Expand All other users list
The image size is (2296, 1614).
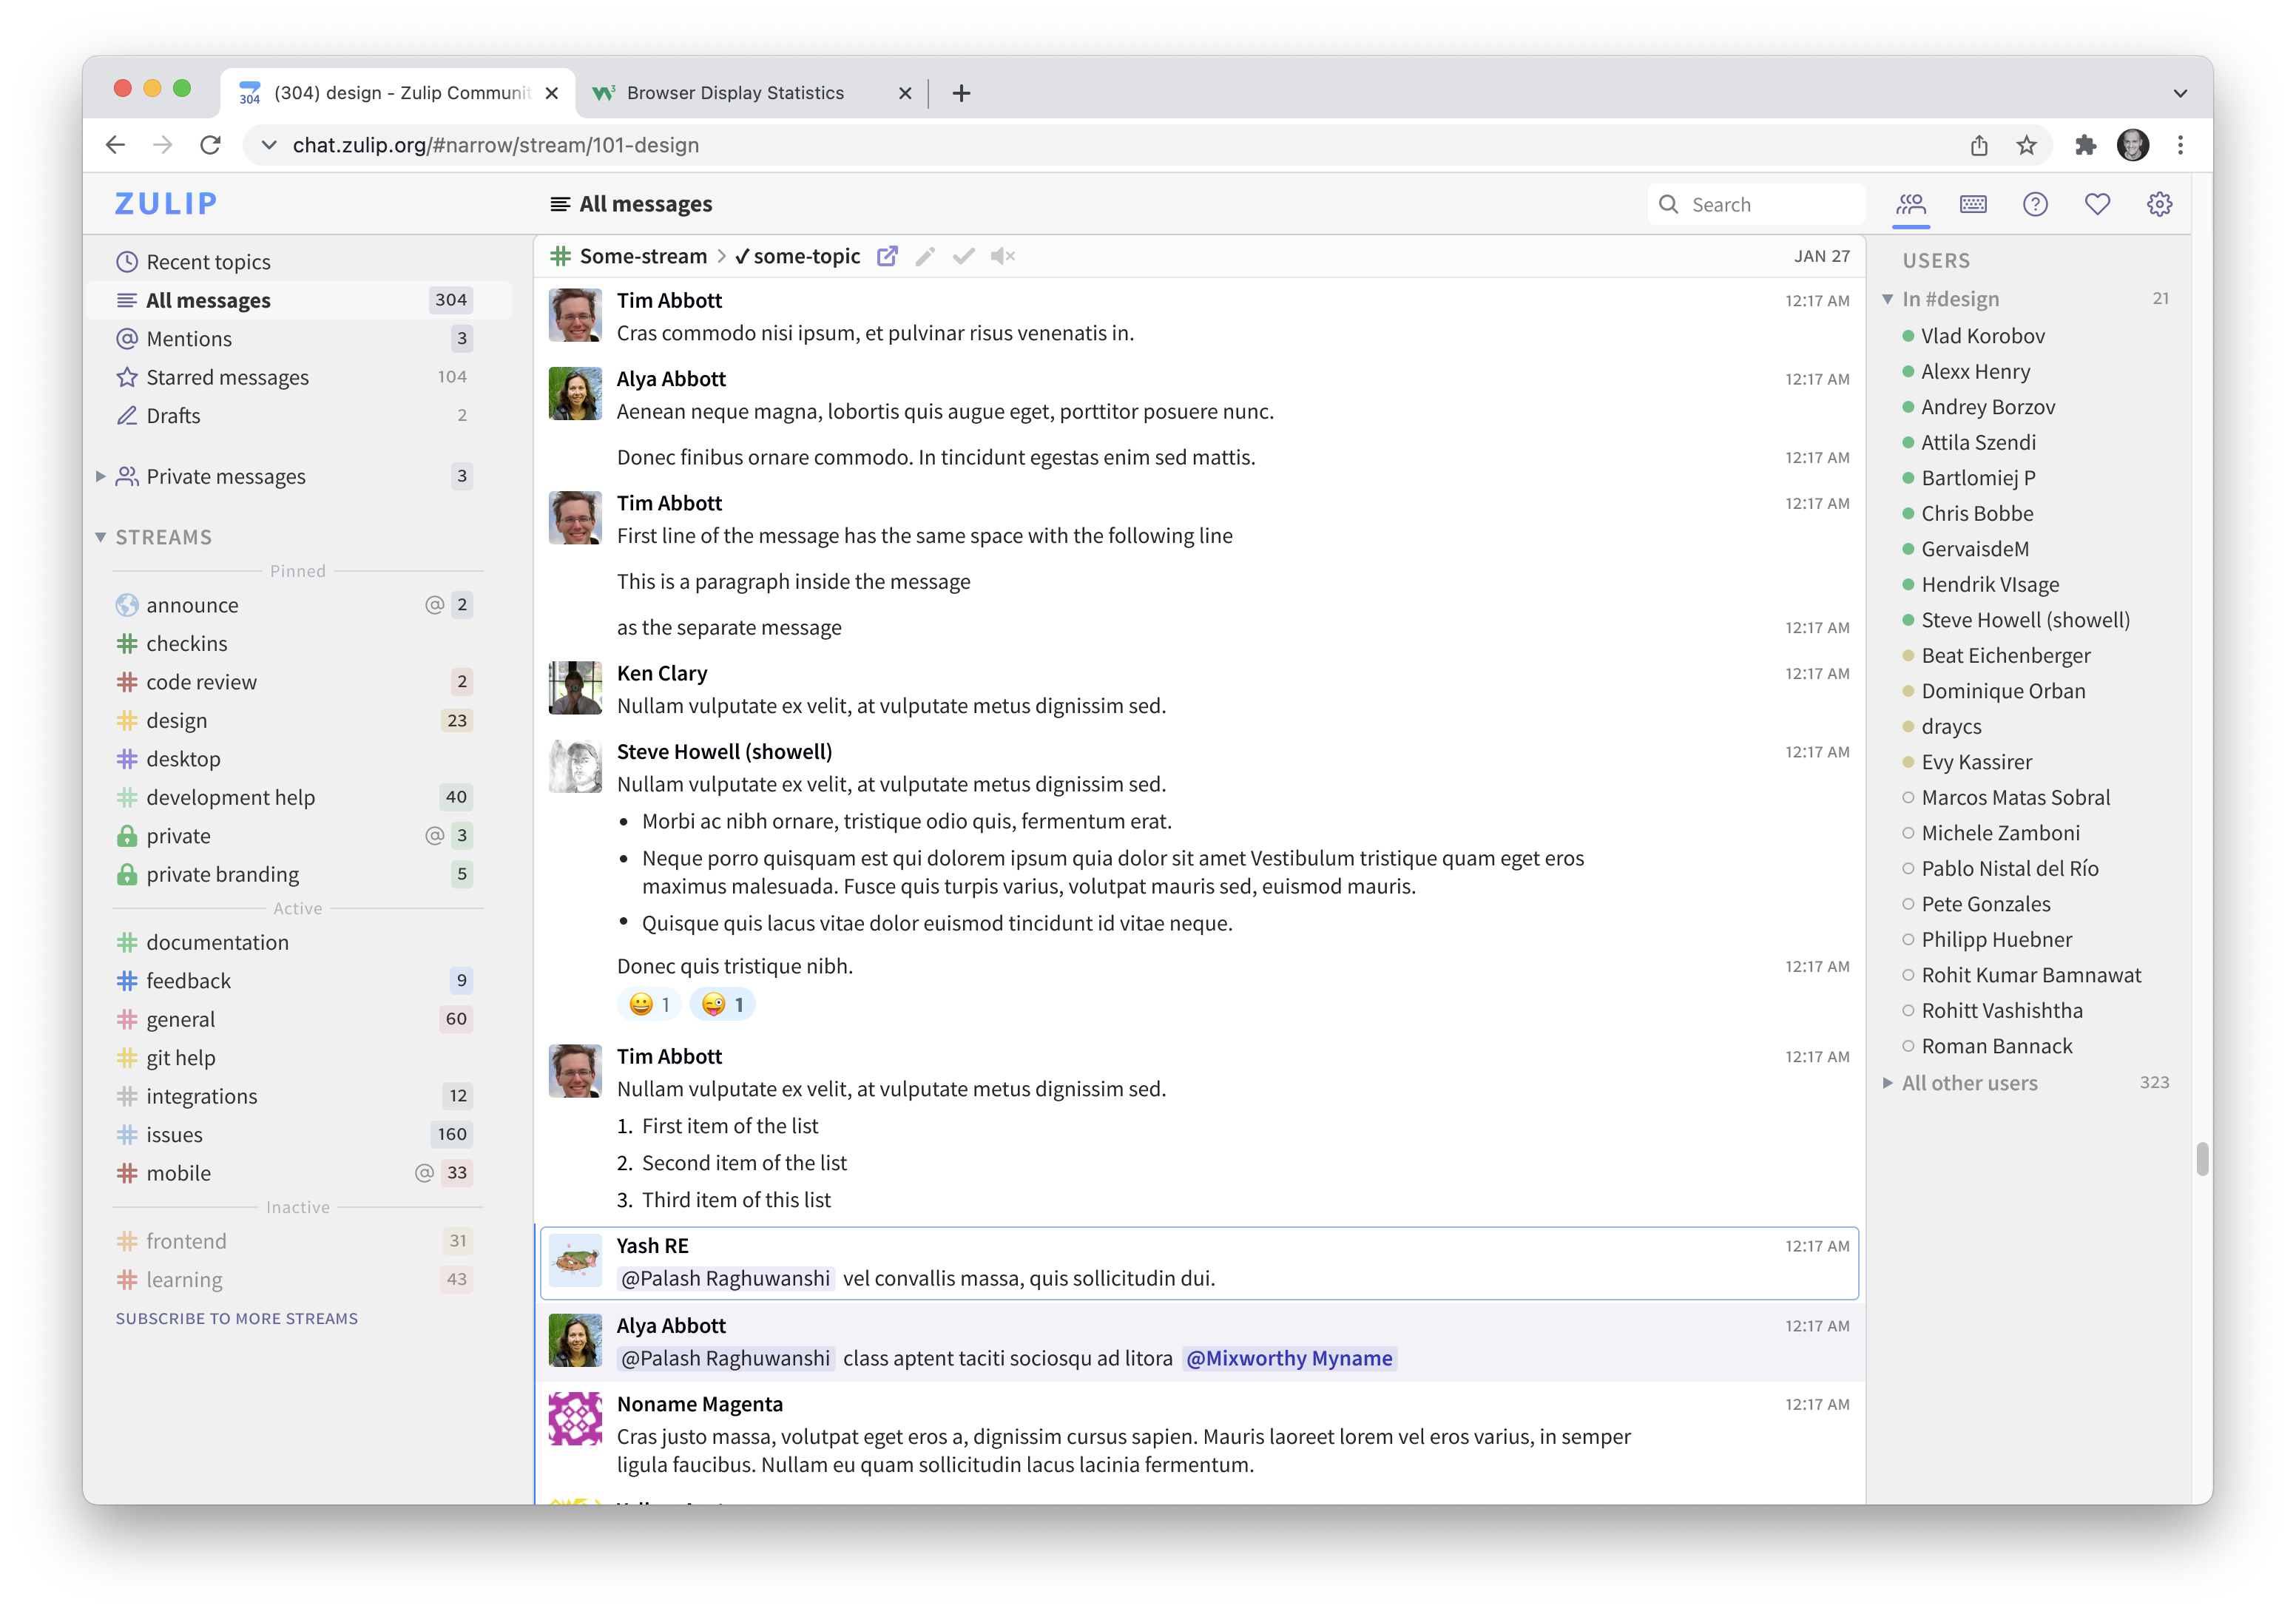[1888, 1083]
